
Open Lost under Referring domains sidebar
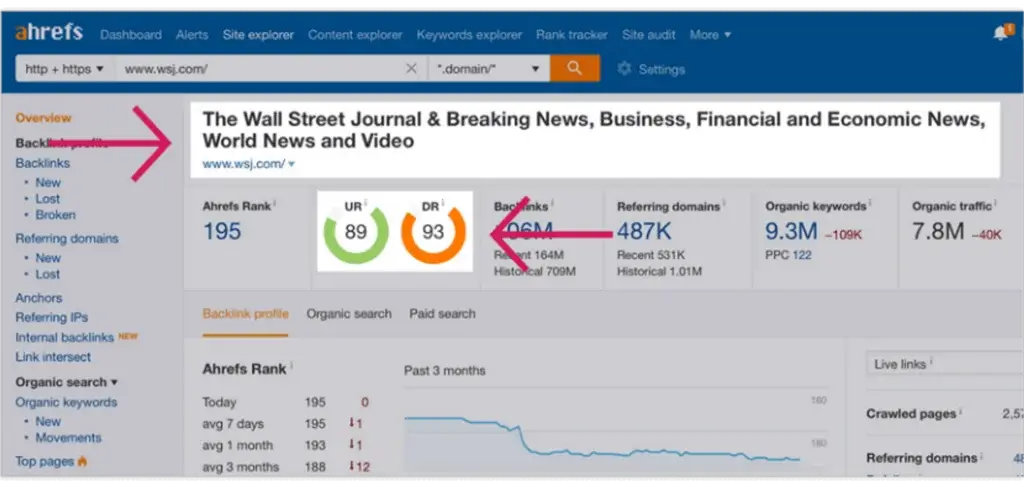click(48, 274)
